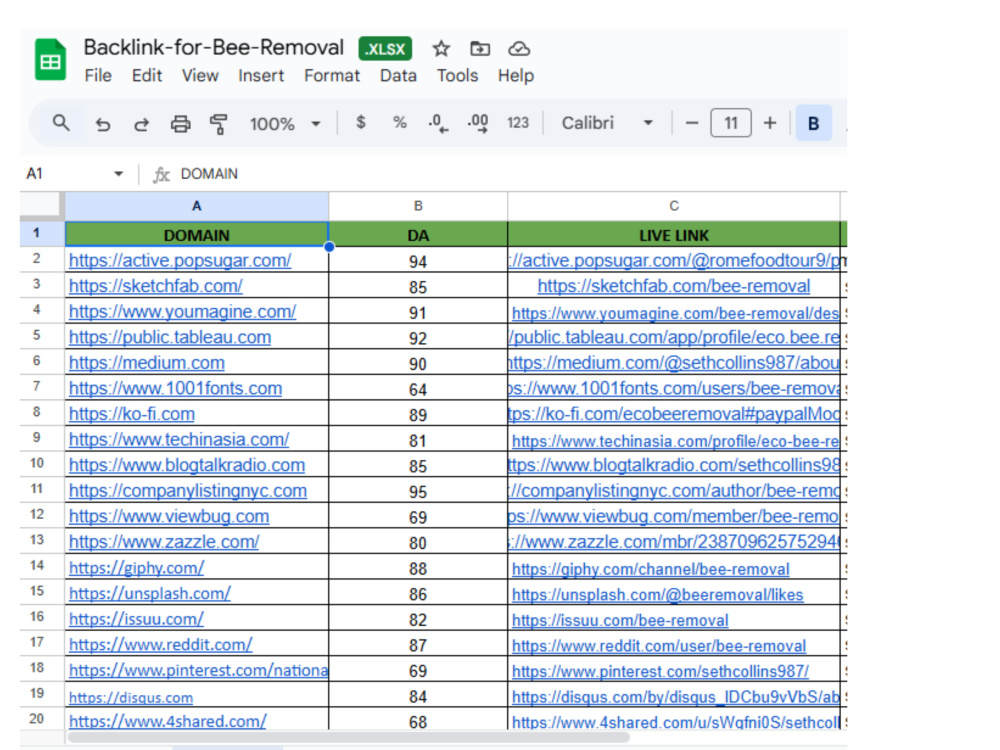Screen dimensions: 1000x750
Task: Open the Data menu
Action: click(398, 75)
